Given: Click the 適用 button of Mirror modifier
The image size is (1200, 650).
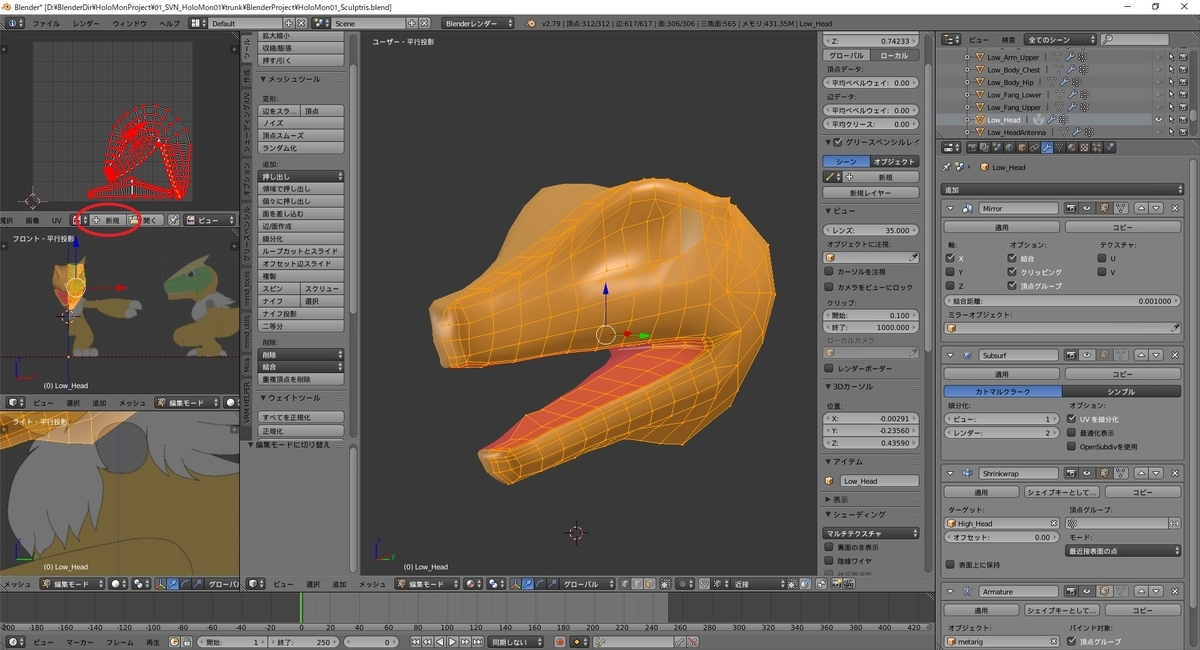Looking at the screenshot, I should pos(1001,227).
